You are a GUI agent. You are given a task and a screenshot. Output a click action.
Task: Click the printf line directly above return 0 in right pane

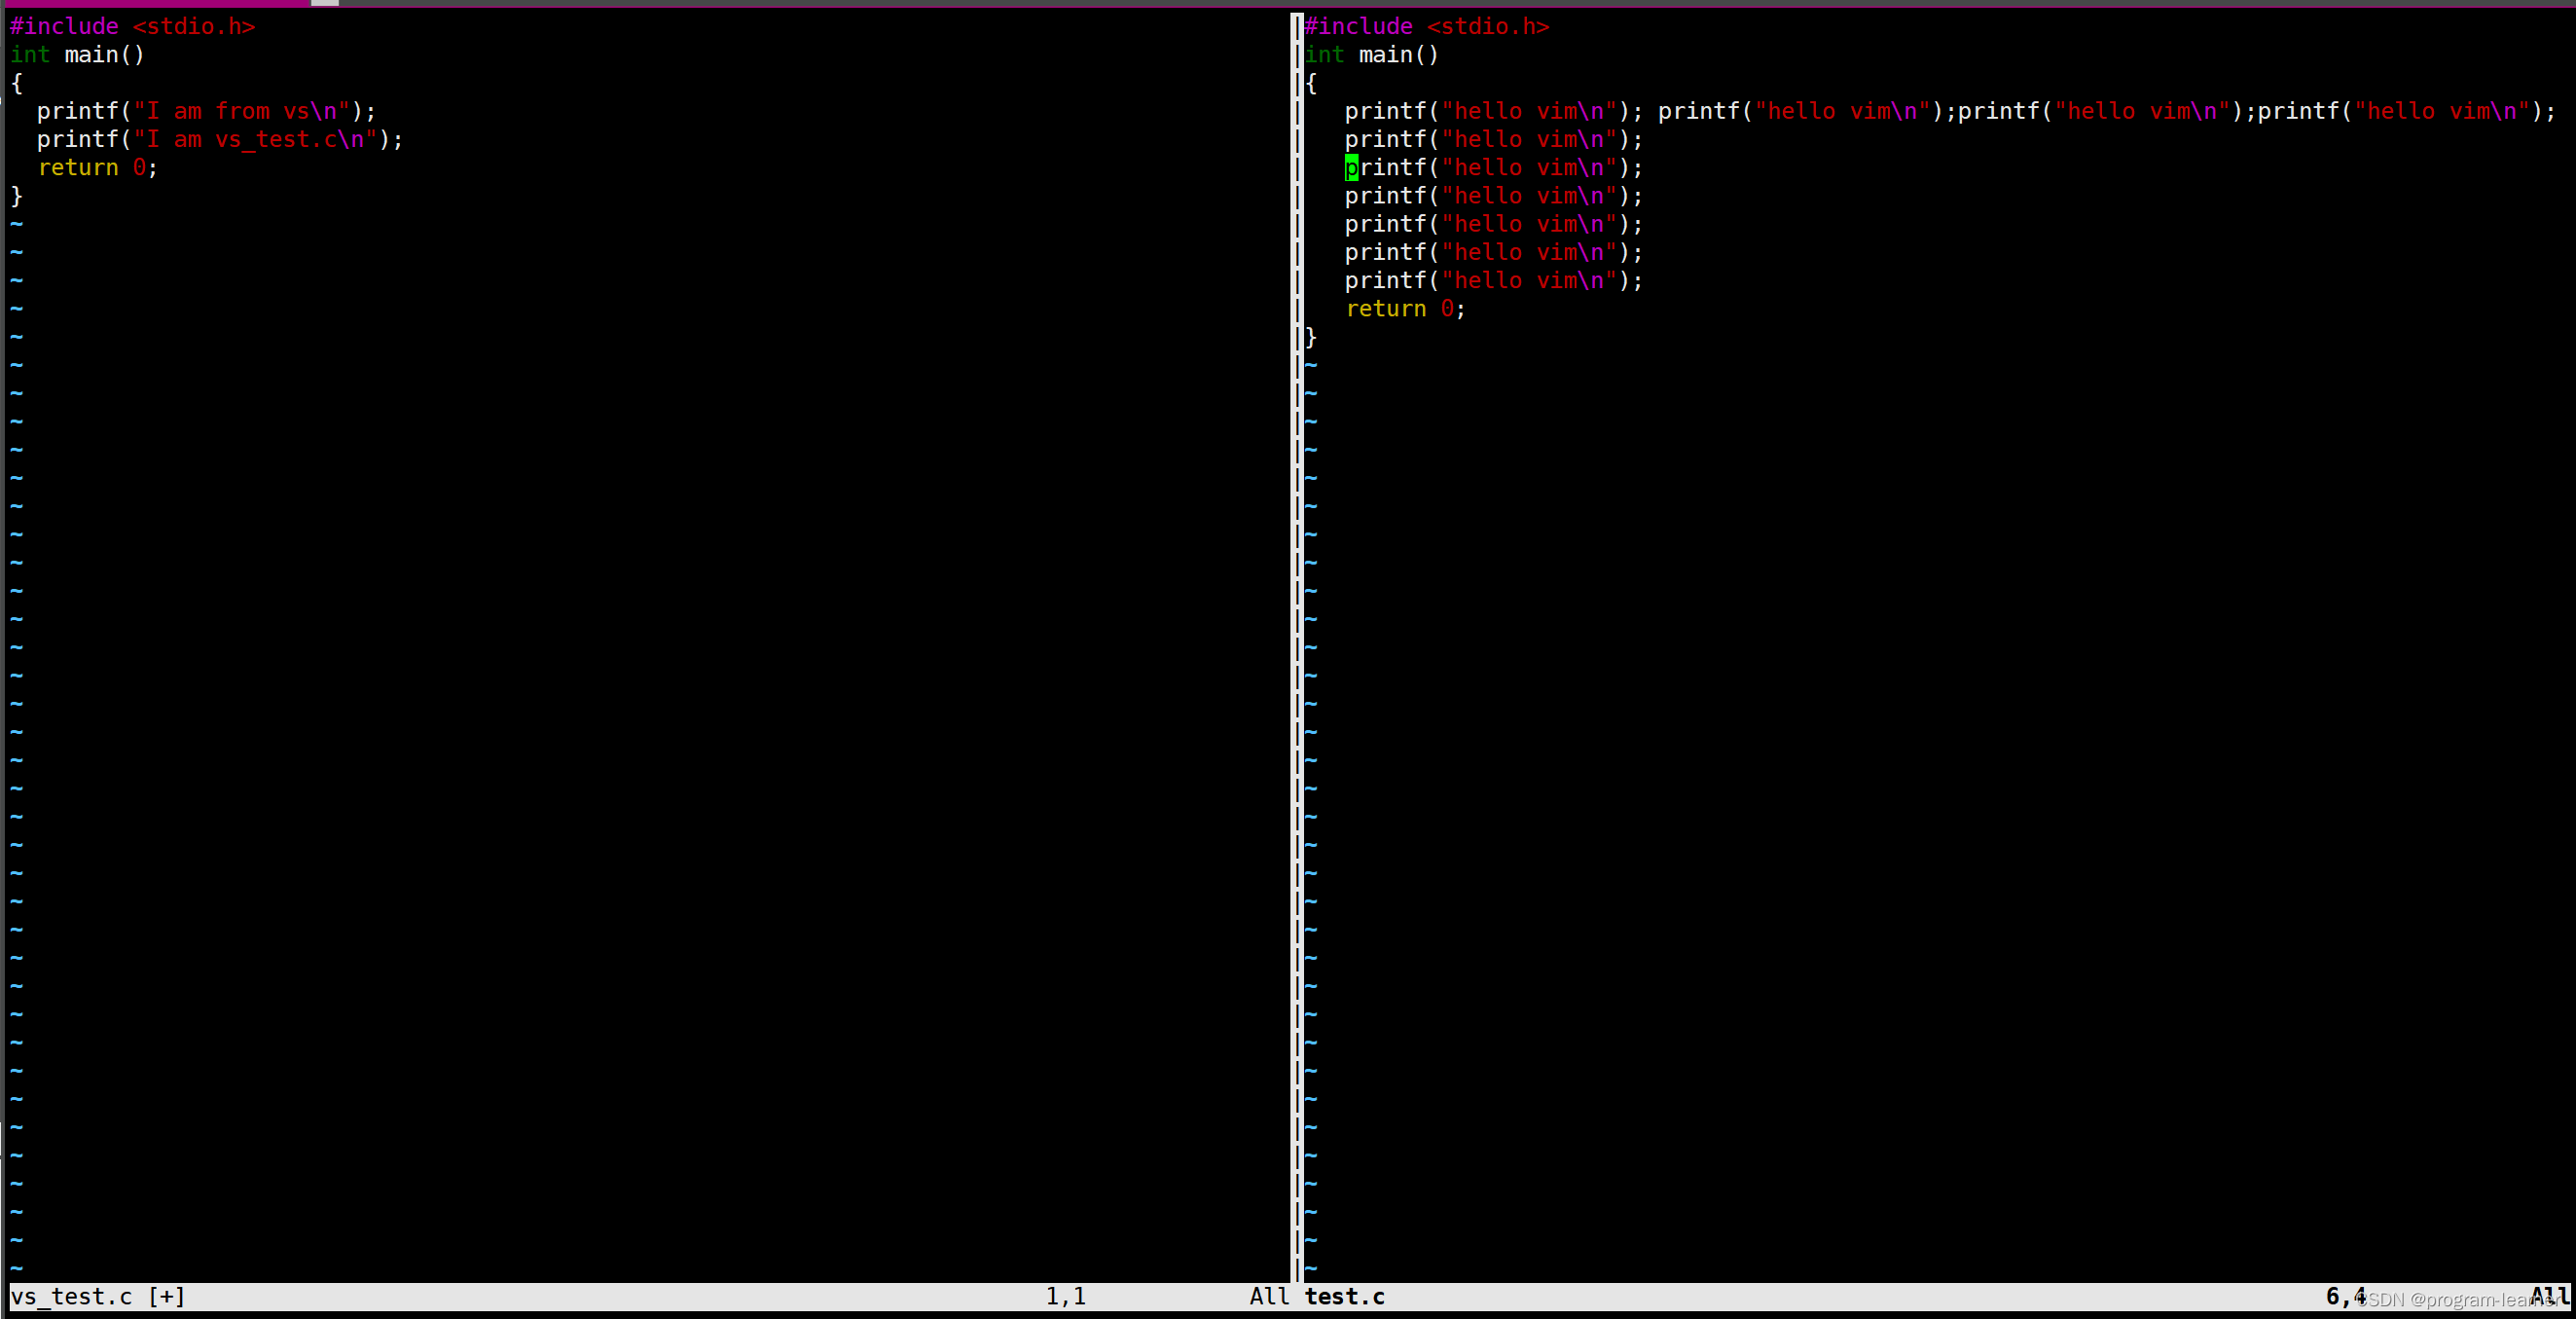1492,280
